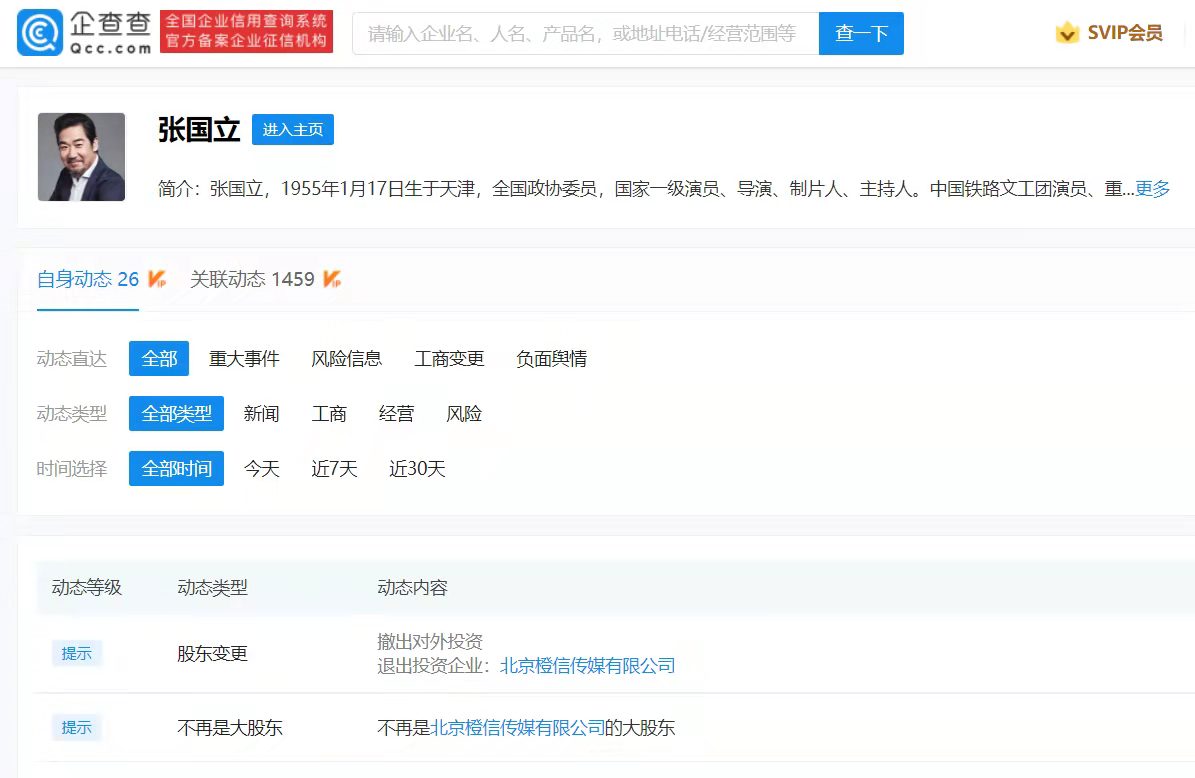Click the 动态内容 column header
This screenshot has width=1195, height=778.
click(412, 588)
